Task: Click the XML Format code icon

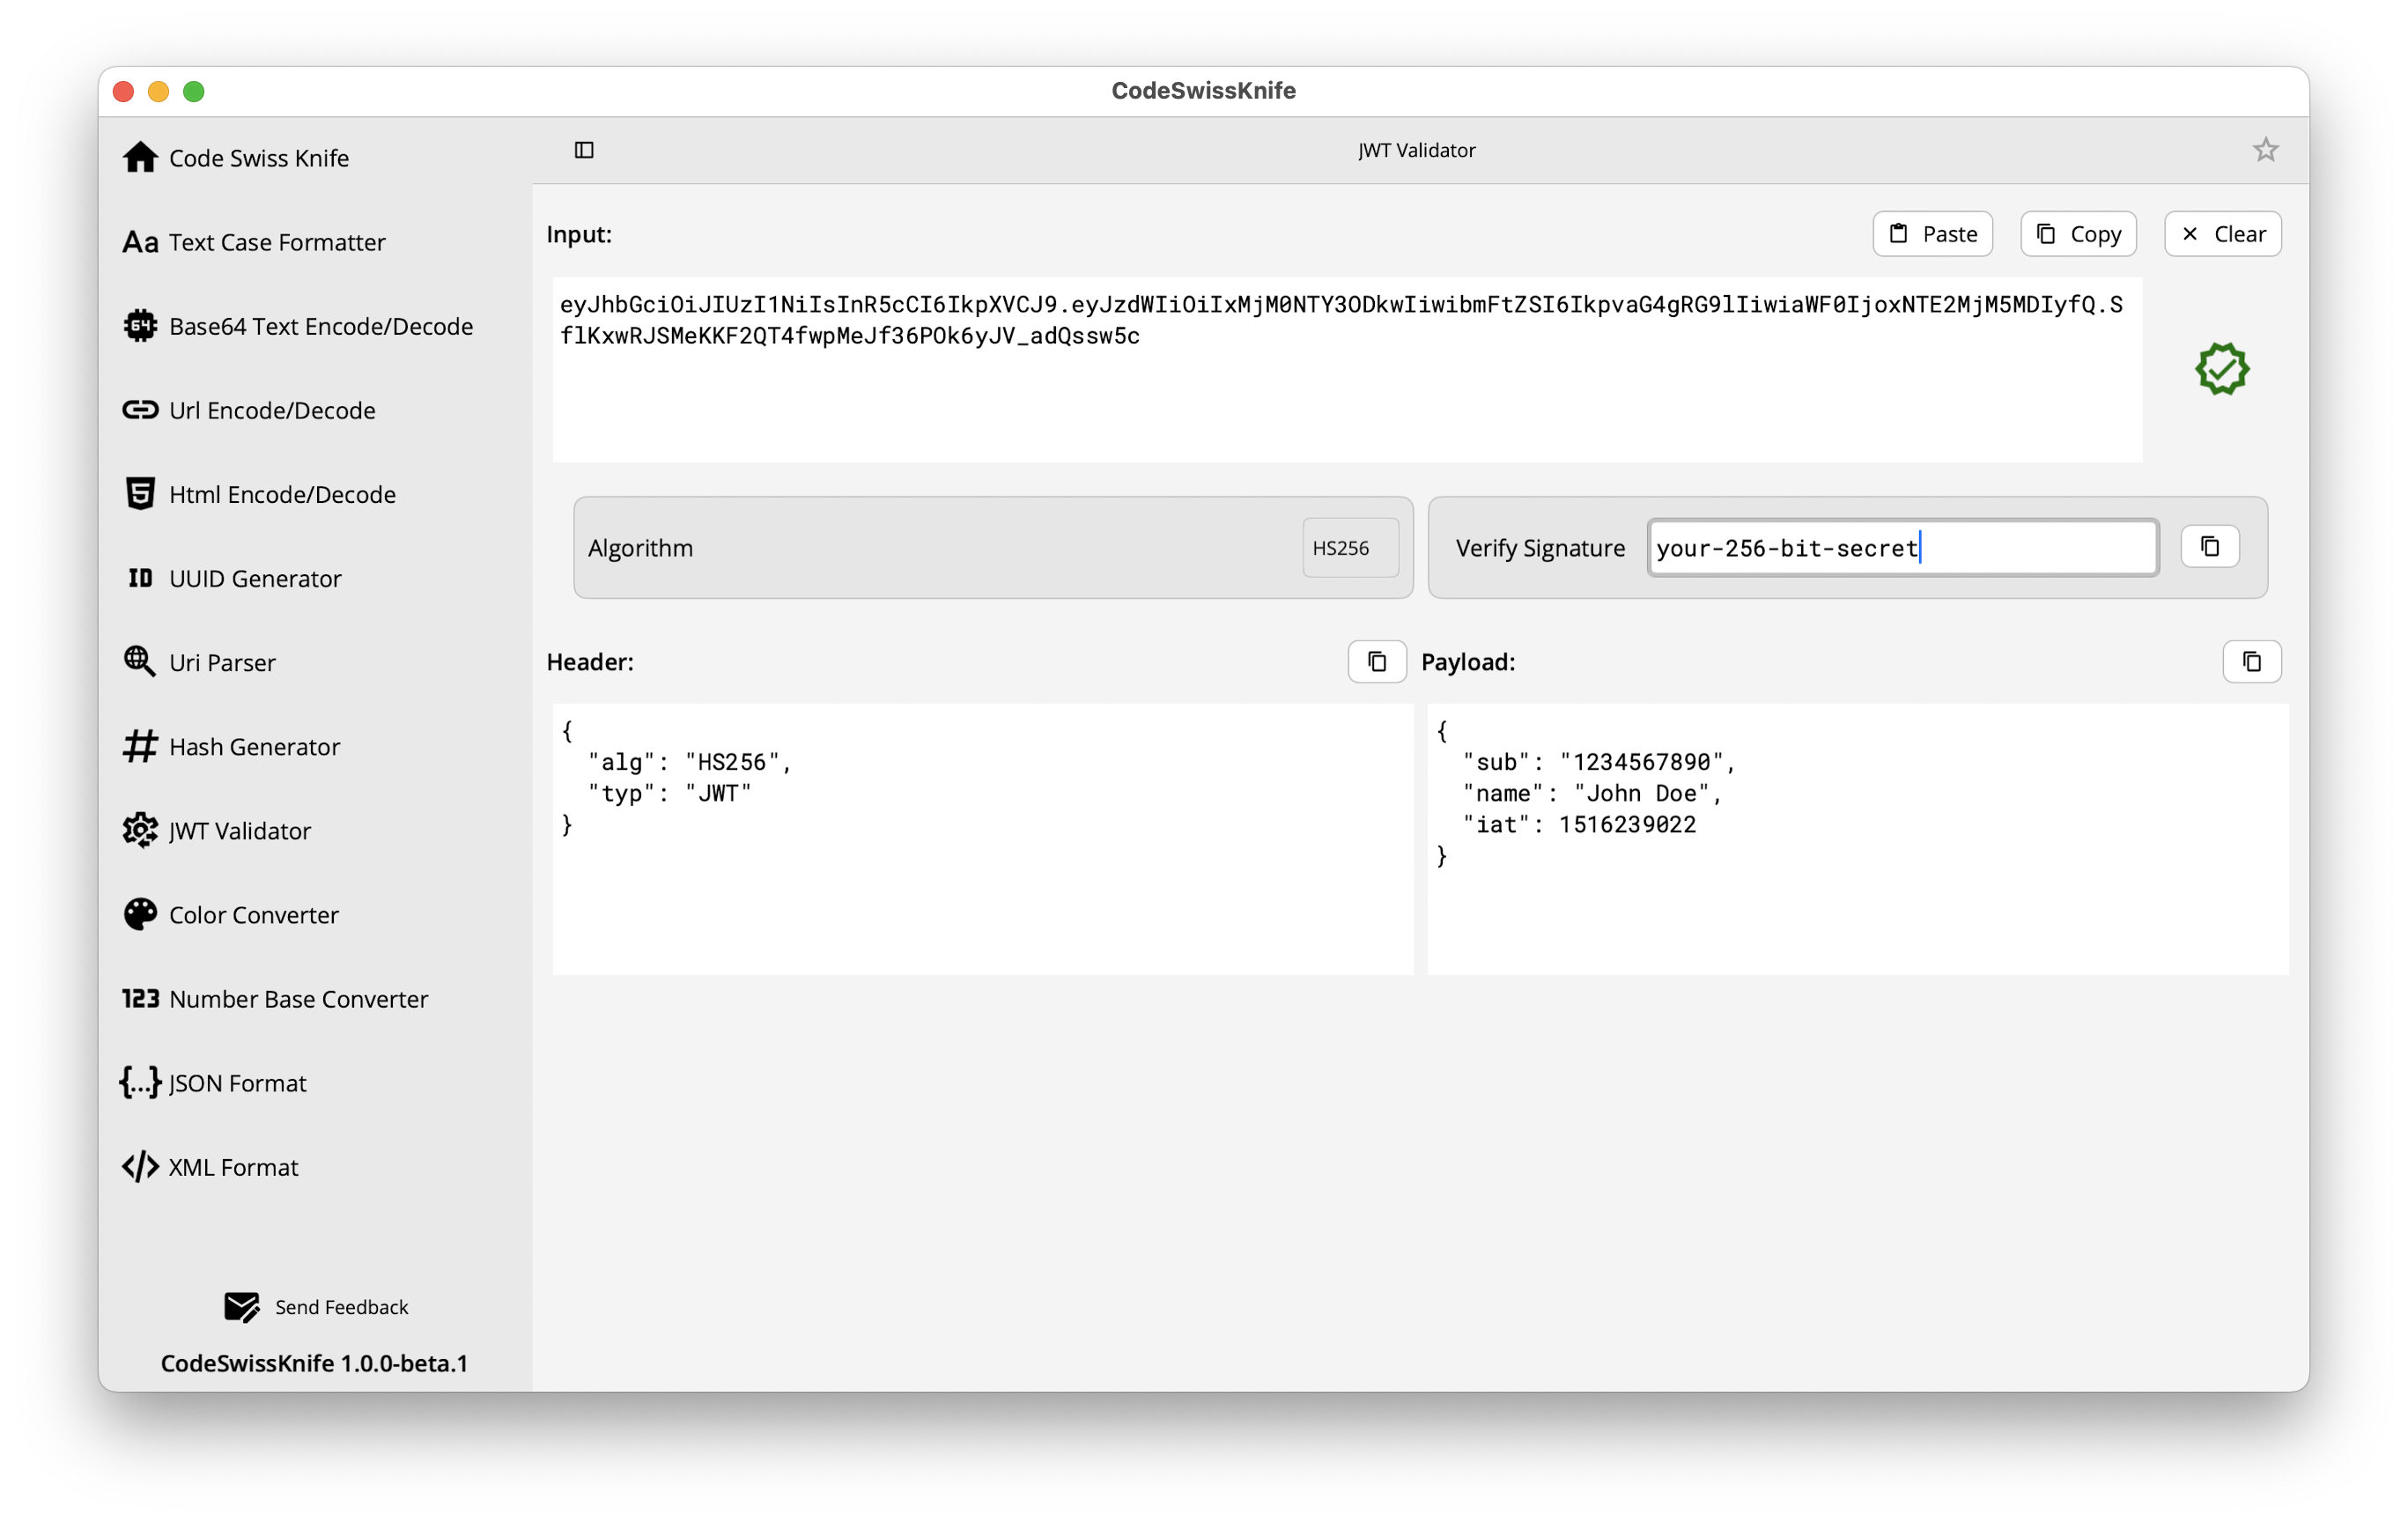Action: (140, 1166)
